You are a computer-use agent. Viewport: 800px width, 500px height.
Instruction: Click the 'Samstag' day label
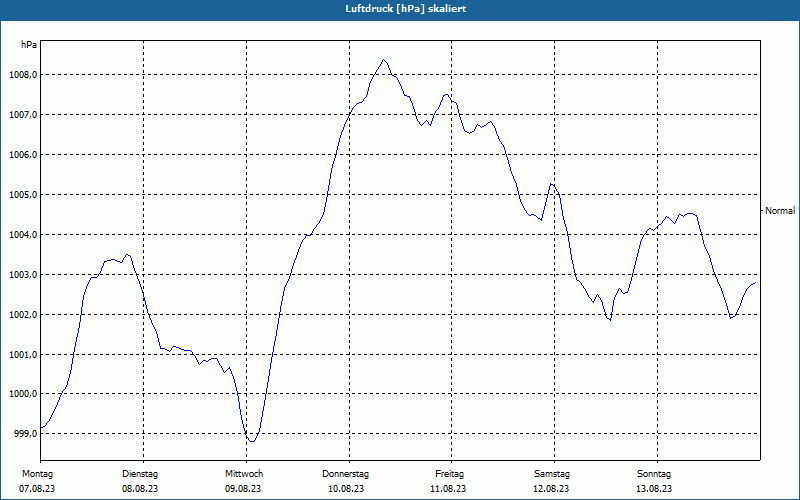click(x=552, y=474)
